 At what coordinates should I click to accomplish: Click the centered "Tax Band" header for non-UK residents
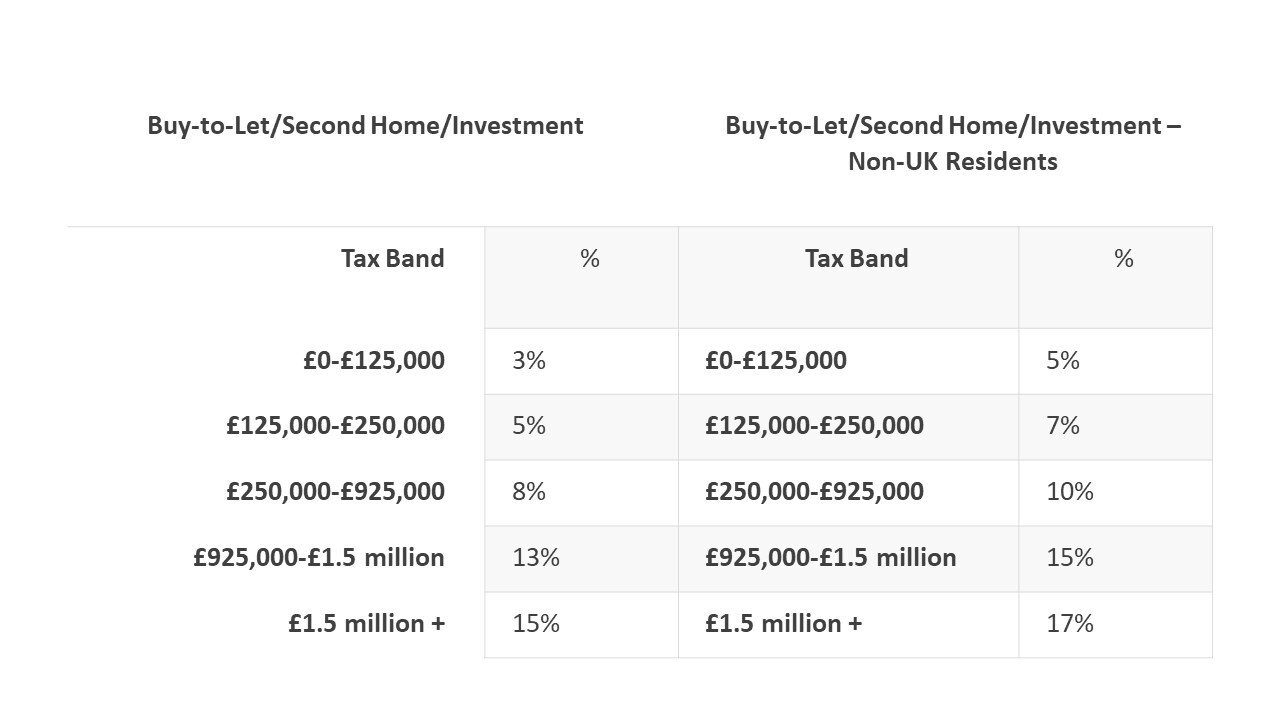[856, 259]
